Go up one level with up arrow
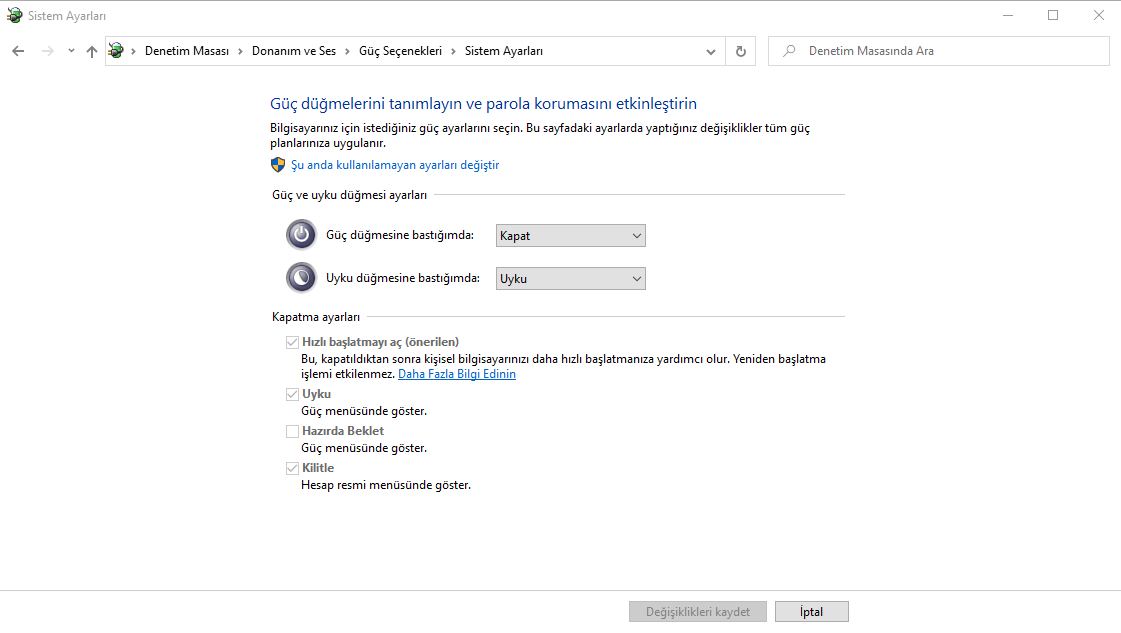The width and height of the screenshot is (1121, 633). pyautogui.click(x=92, y=51)
